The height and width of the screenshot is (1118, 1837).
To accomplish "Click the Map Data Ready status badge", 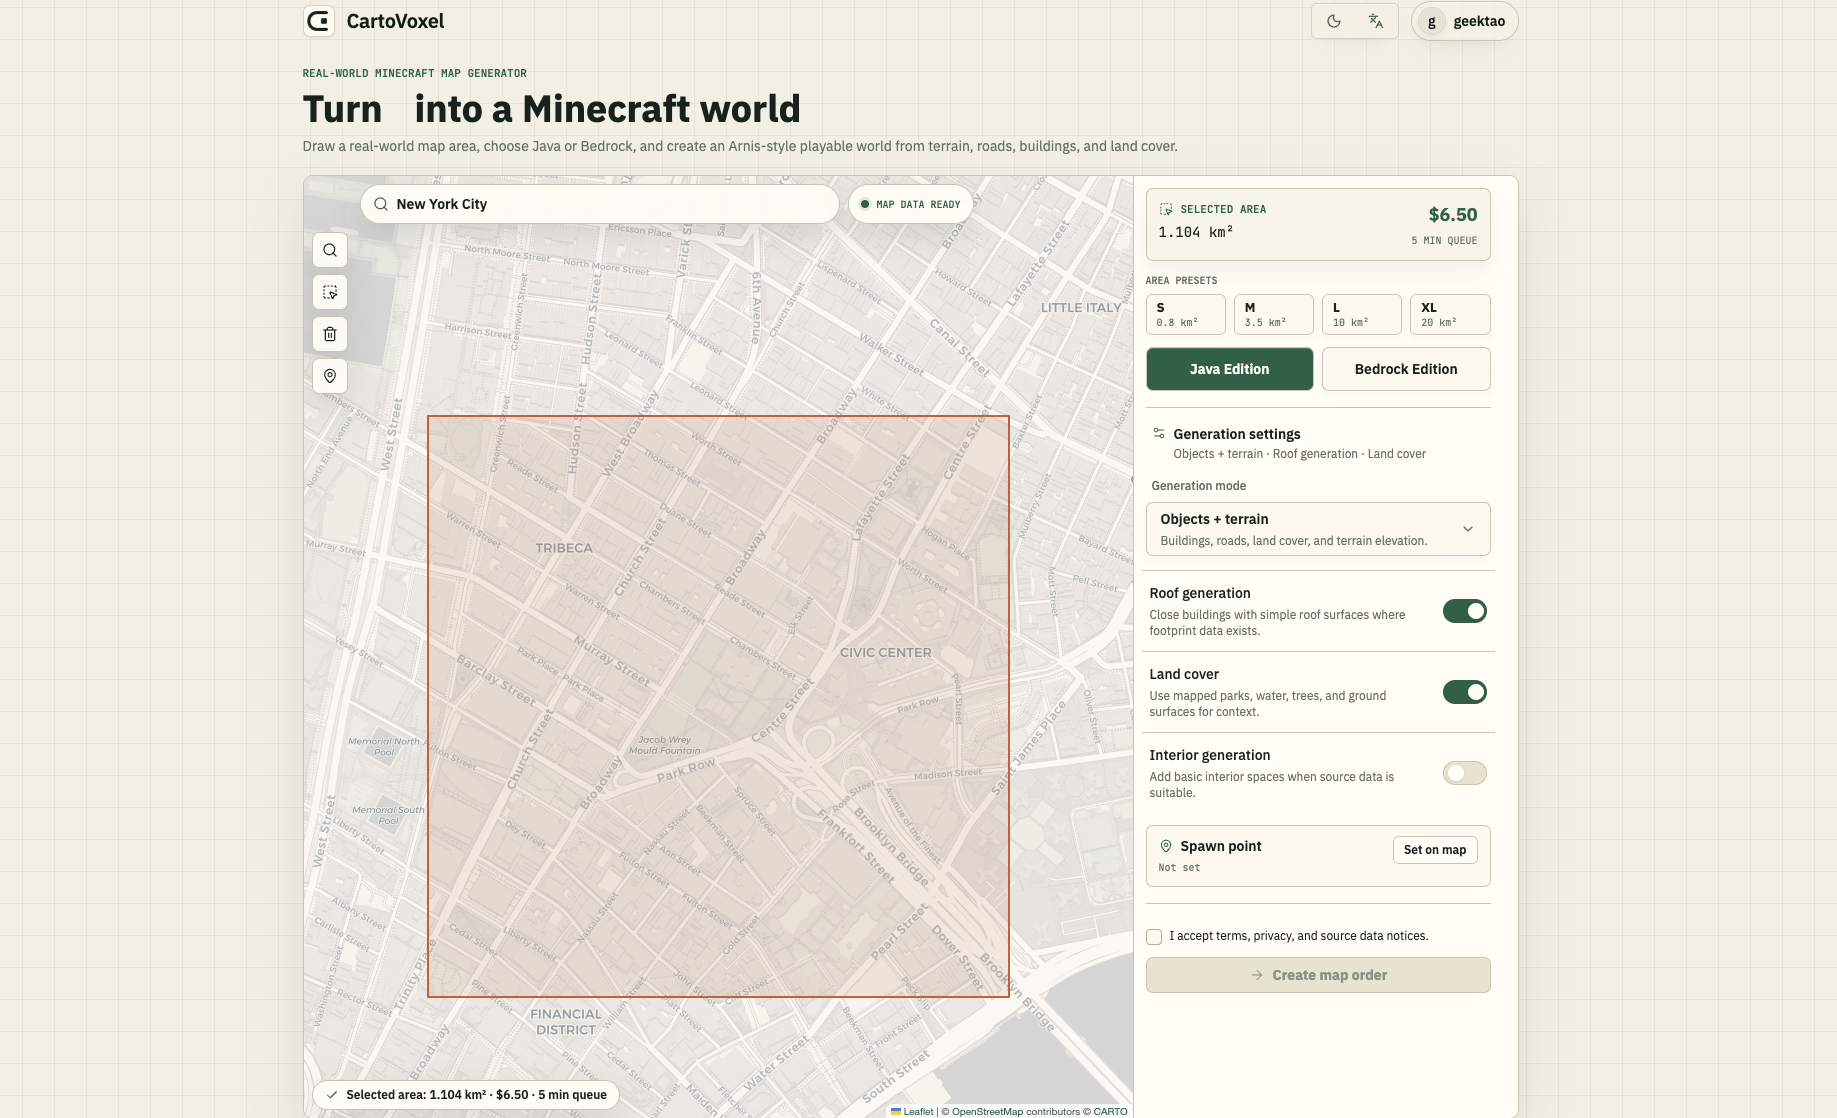I will click(910, 204).
